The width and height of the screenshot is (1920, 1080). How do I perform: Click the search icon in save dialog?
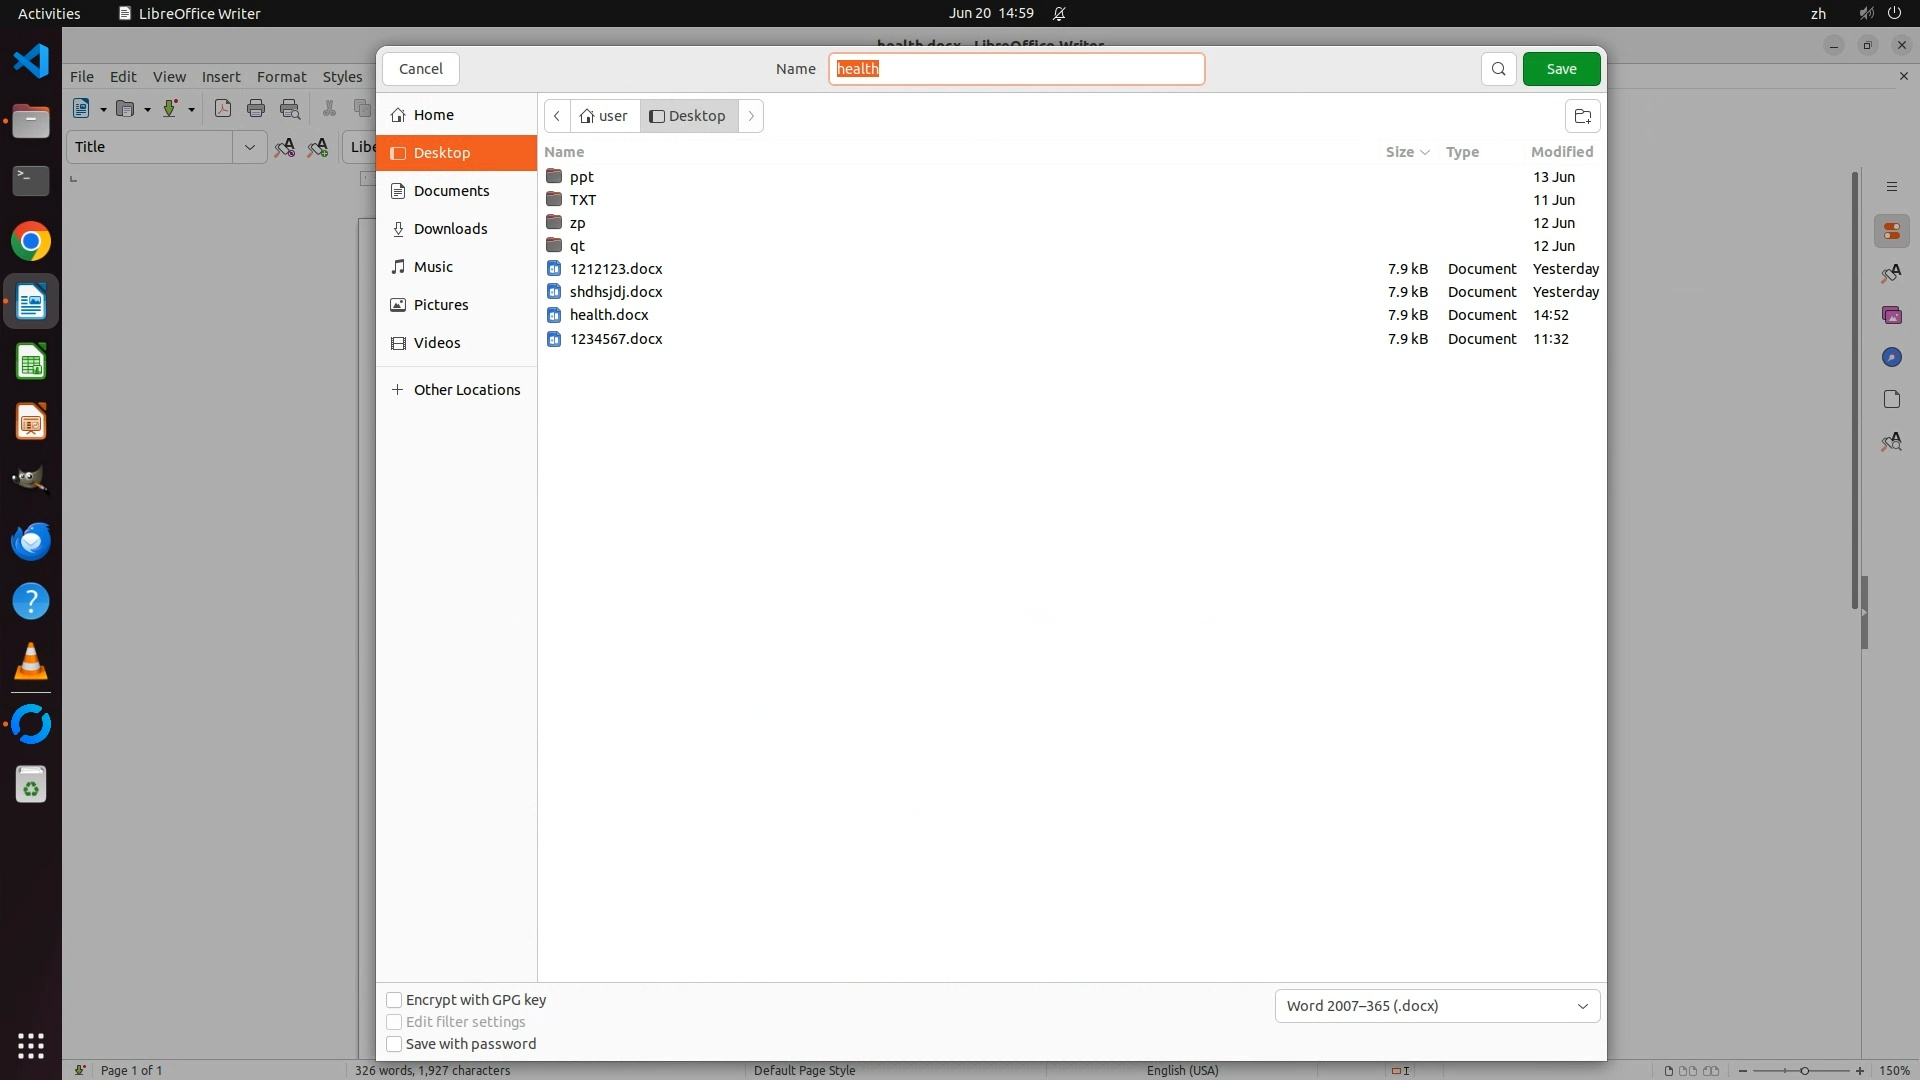1498,69
